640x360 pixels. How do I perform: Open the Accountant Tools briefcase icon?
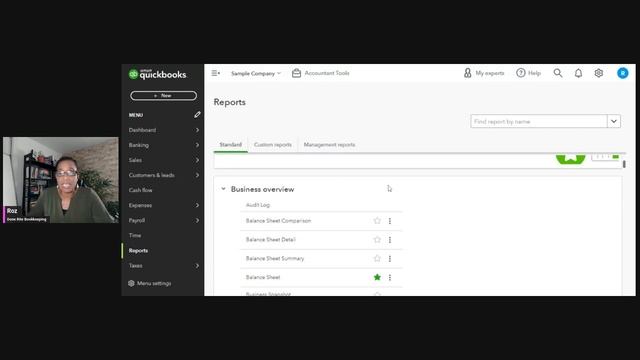point(296,73)
